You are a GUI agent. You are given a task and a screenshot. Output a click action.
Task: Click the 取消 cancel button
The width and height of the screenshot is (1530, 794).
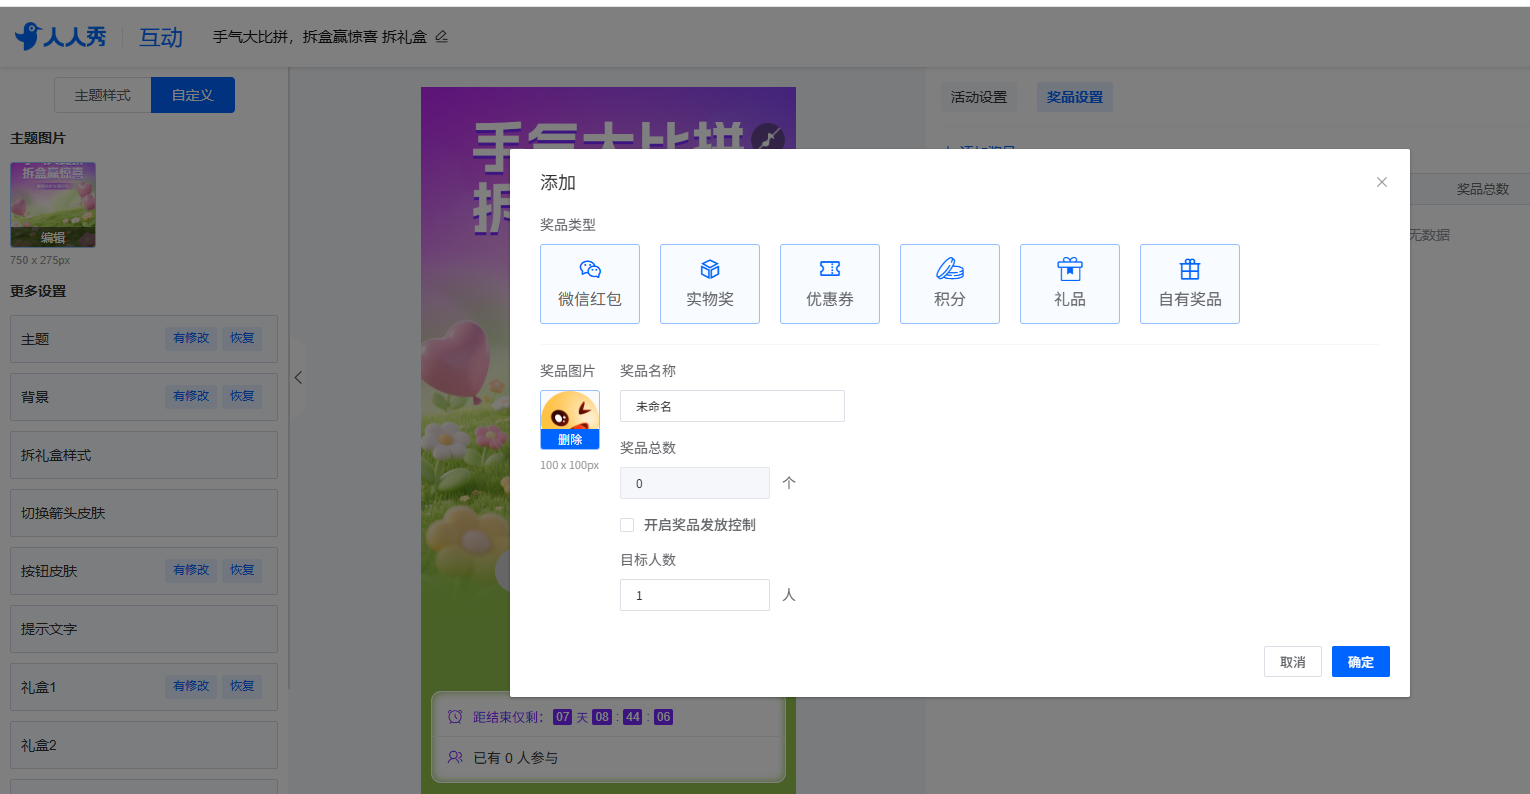coord(1292,662)
